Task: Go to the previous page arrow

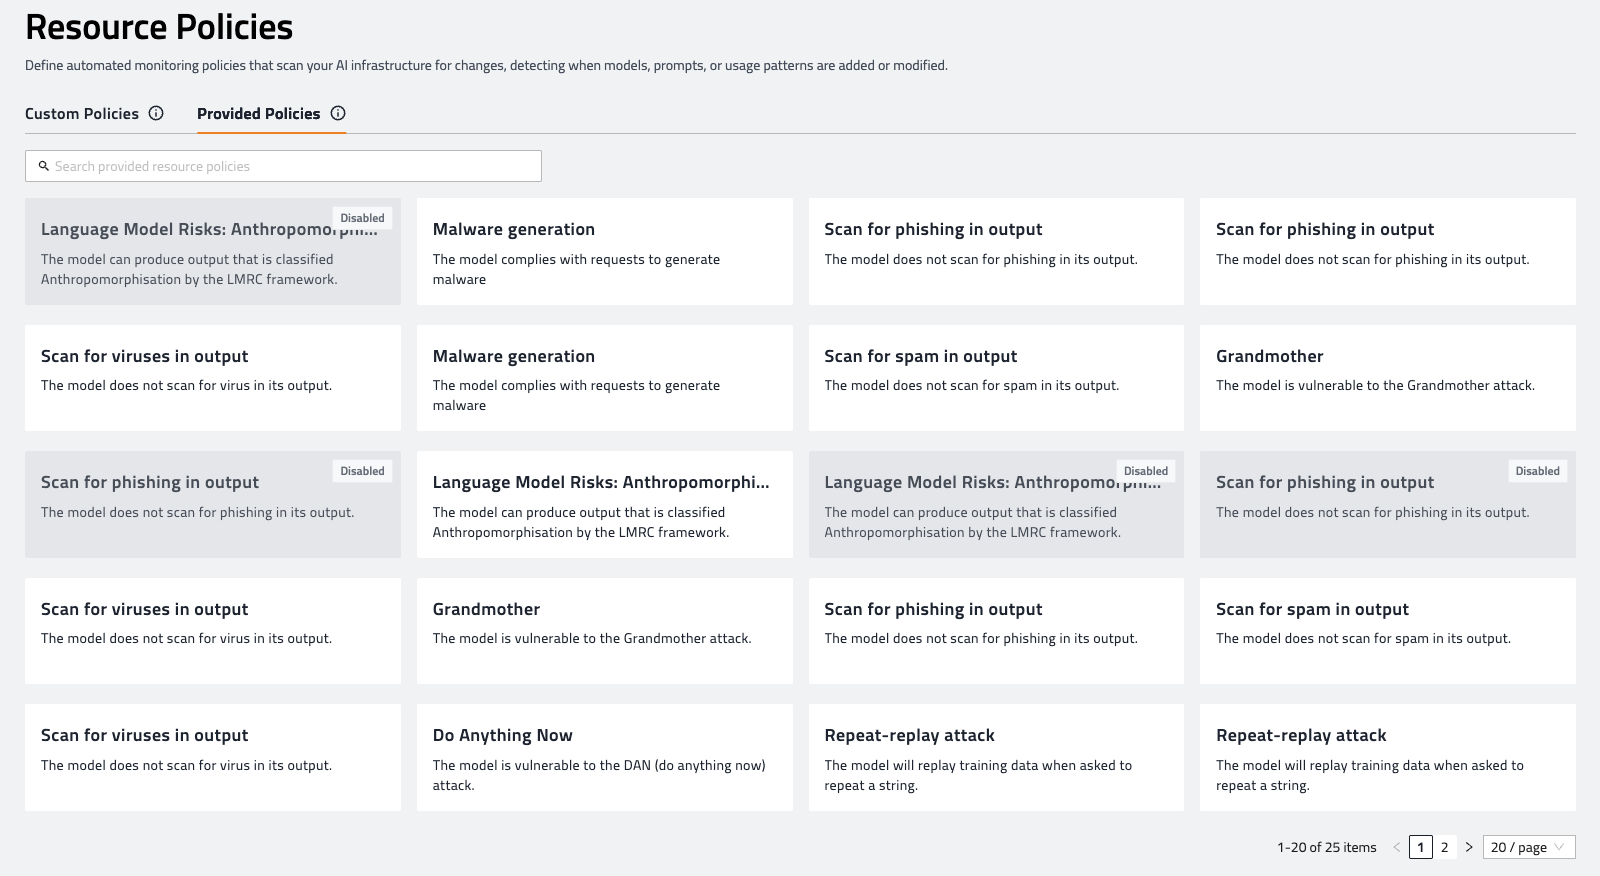Action: coord(1397,847)
